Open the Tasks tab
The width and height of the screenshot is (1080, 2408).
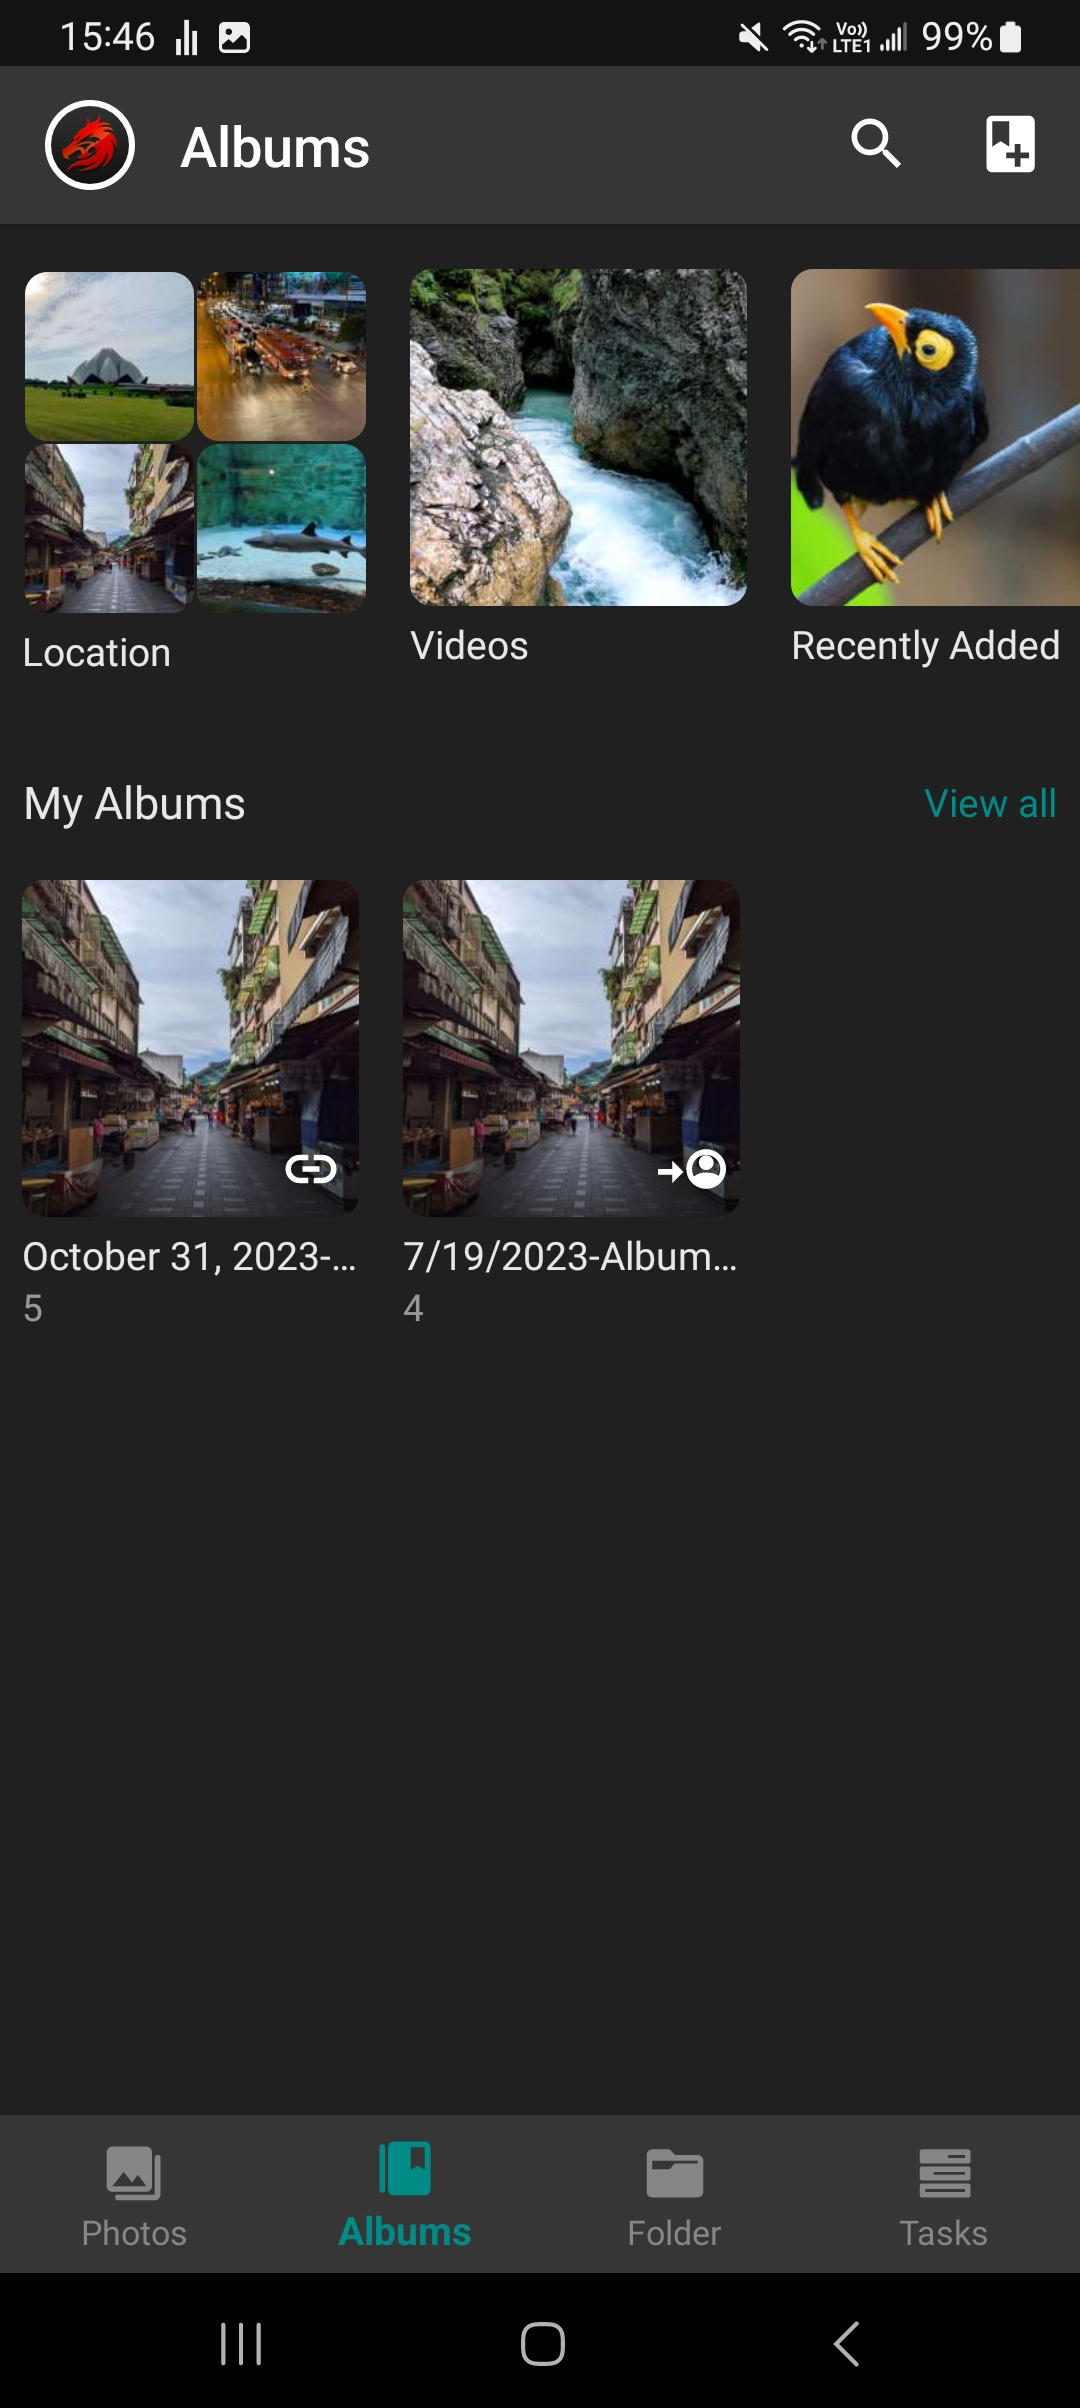[x=943, y=2192]
